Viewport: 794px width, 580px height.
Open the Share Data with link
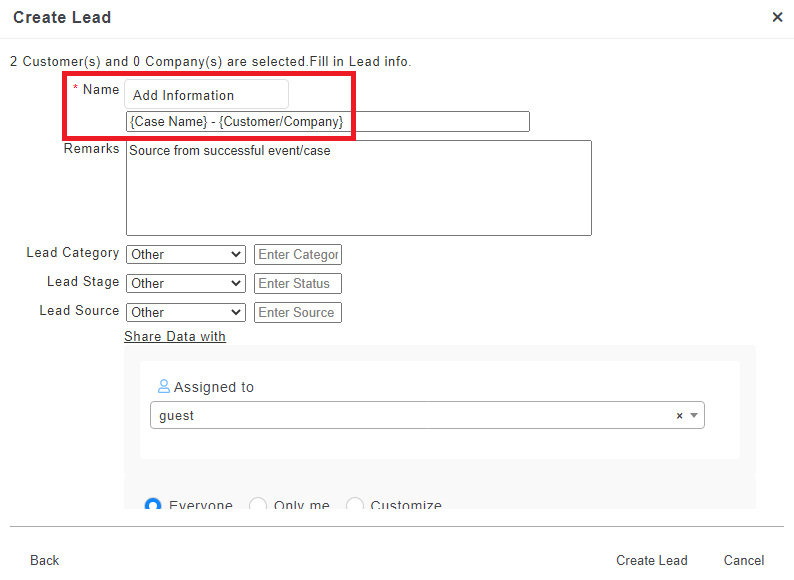[175, 337]
